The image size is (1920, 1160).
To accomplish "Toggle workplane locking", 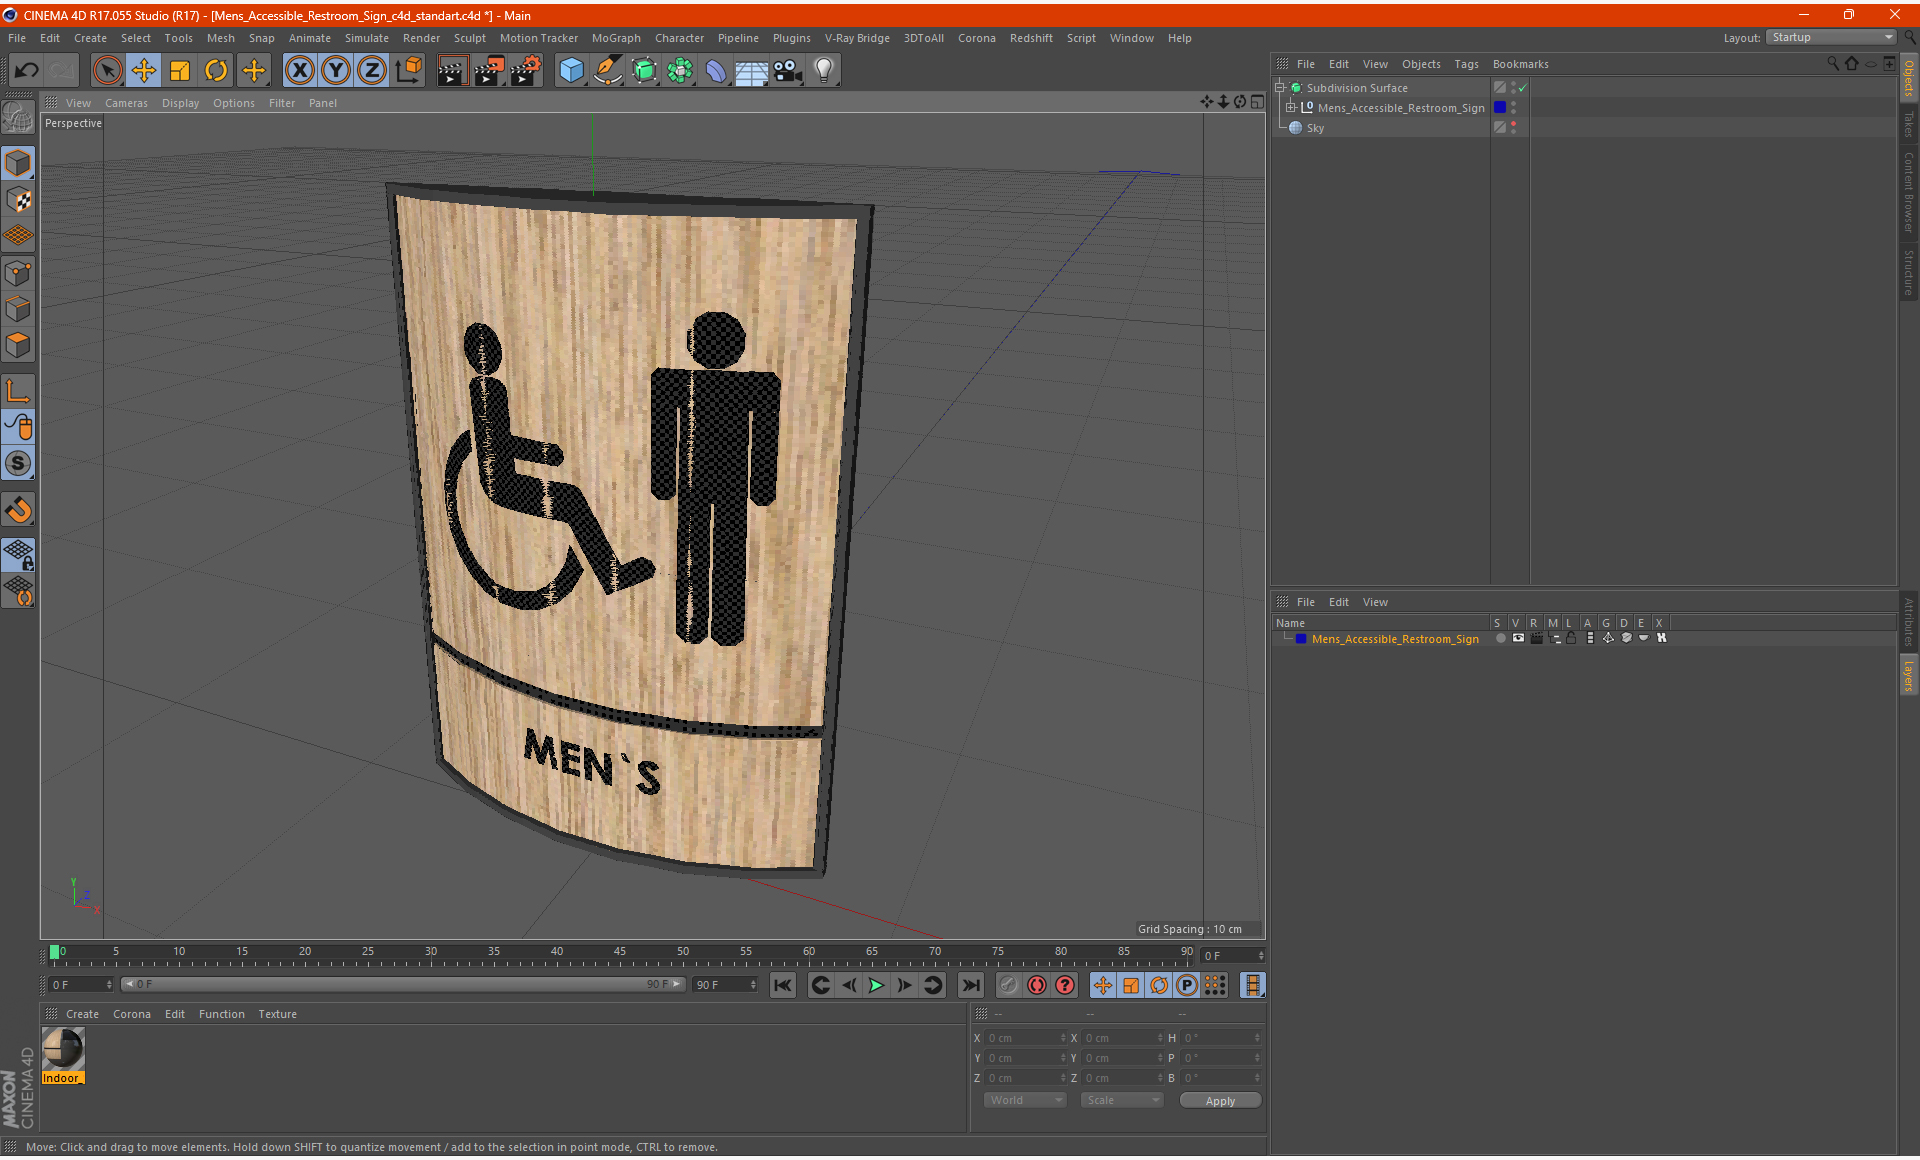I will 18,555.
